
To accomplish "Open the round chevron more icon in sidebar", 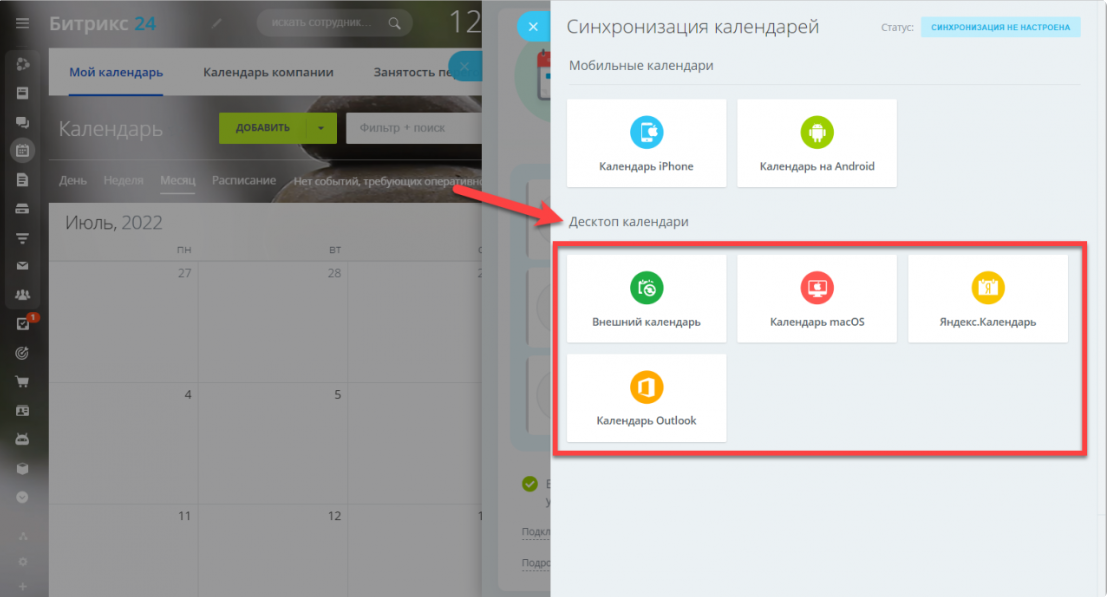I will point(23,497).
